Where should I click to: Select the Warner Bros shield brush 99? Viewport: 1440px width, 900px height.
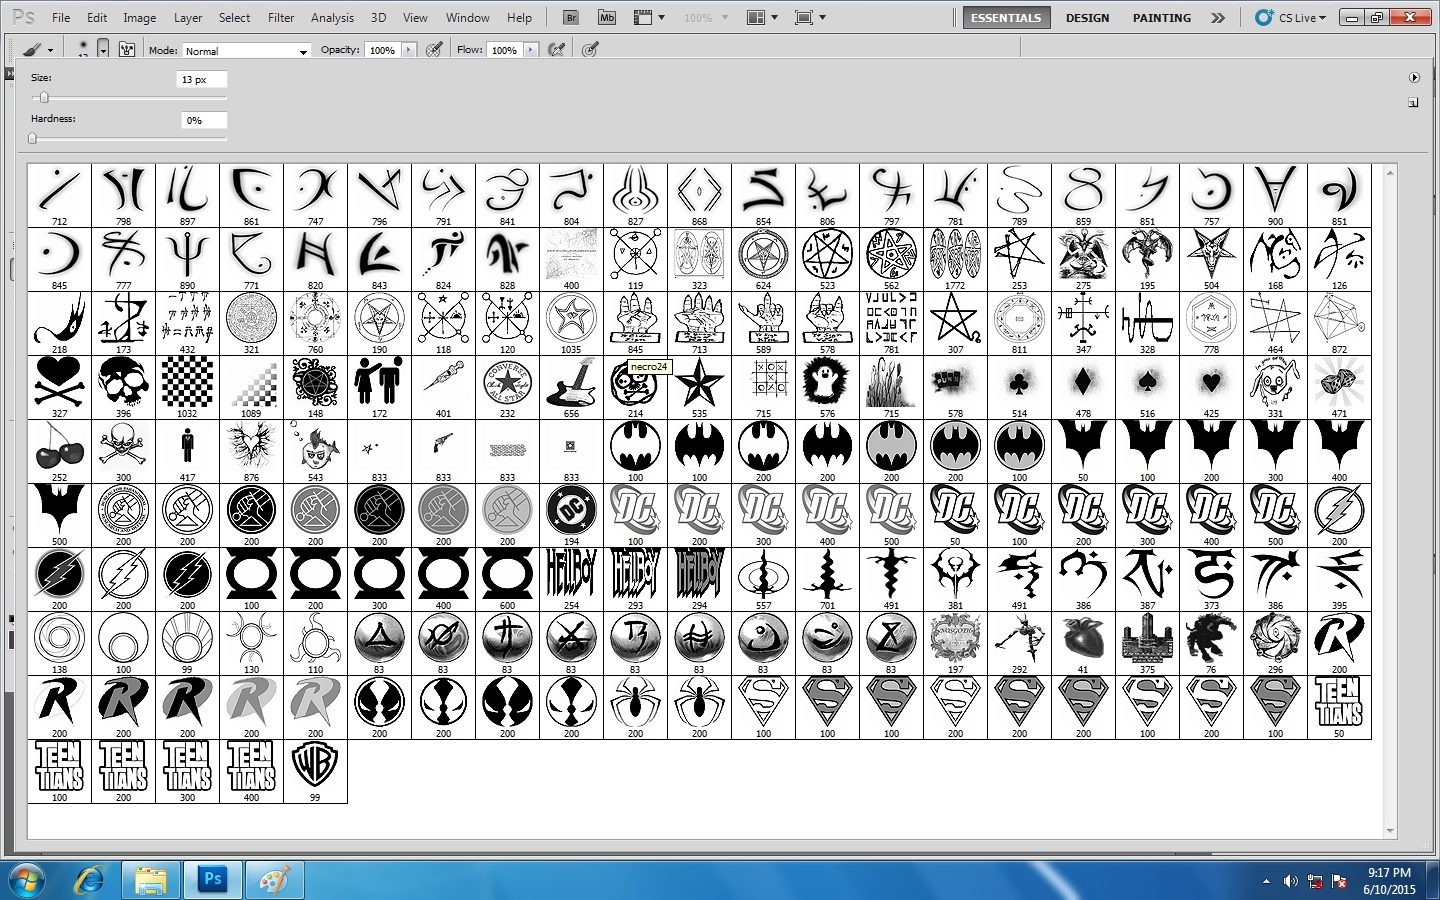[x=315, y=771]
